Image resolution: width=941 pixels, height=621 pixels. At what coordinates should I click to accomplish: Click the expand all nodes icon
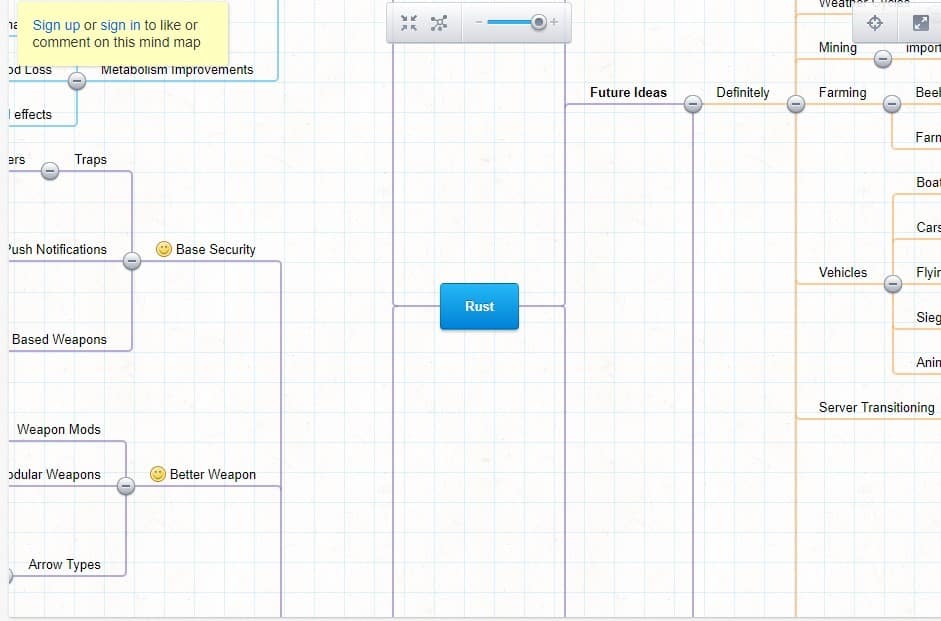438,23
